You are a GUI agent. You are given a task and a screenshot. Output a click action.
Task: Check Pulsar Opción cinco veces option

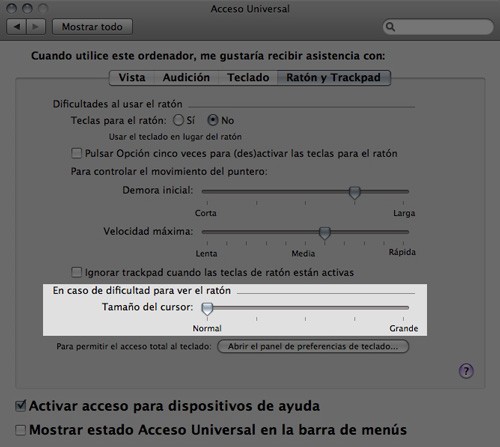[77, 154]
